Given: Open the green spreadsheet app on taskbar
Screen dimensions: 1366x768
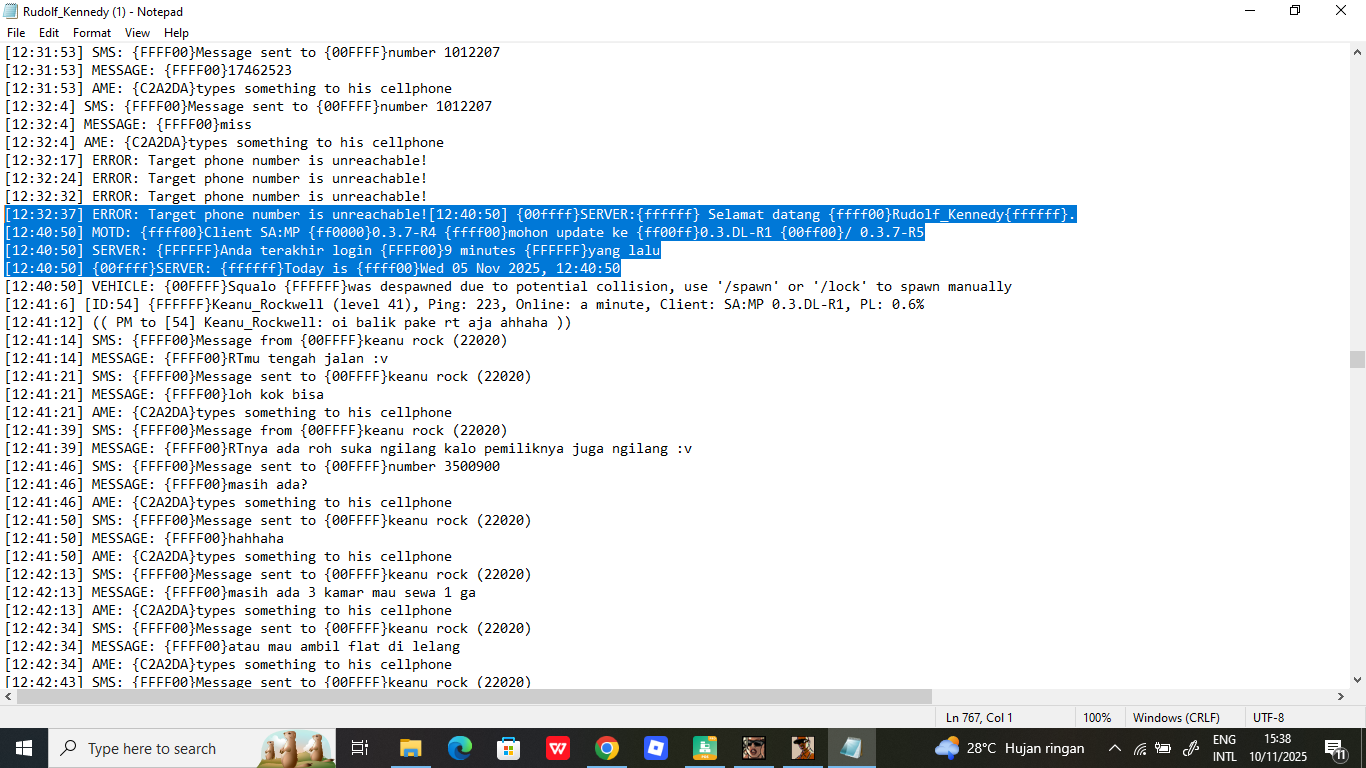Looking at the screenshot, I should [704, 748].
